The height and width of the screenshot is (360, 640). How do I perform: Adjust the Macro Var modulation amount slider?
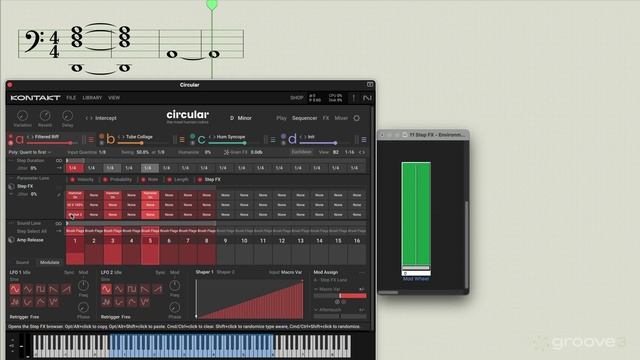(340, 296)
